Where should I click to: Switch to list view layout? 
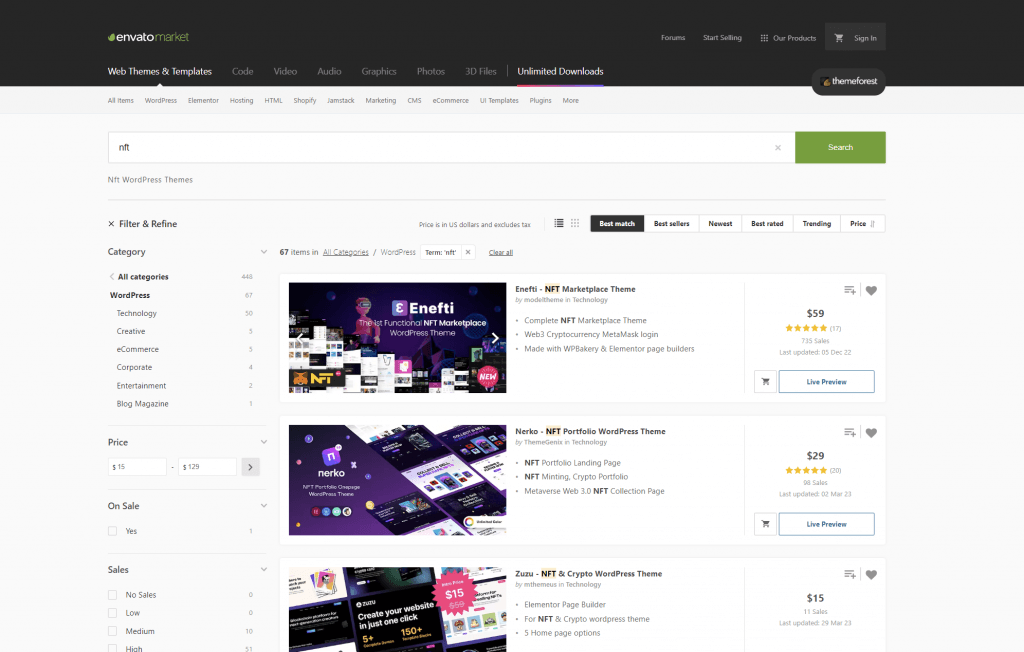(x=559, y=223)
